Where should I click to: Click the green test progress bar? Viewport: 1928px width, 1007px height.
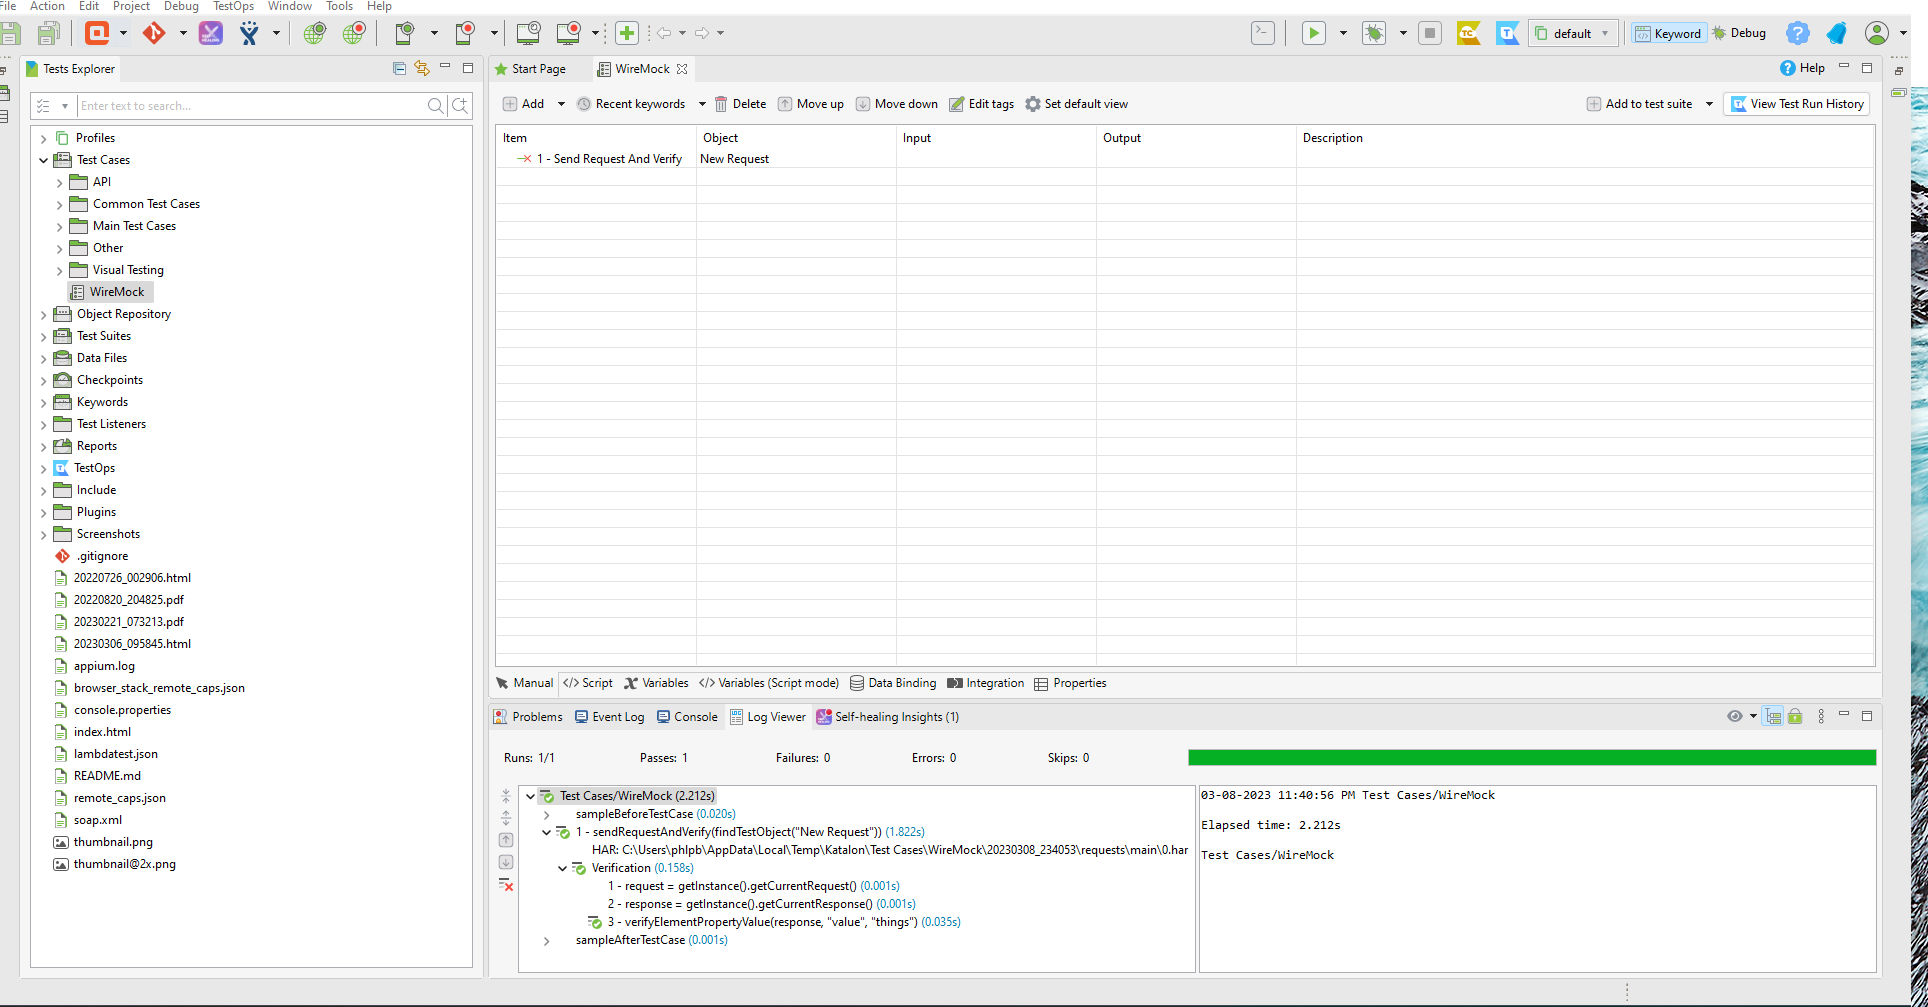1532,758
